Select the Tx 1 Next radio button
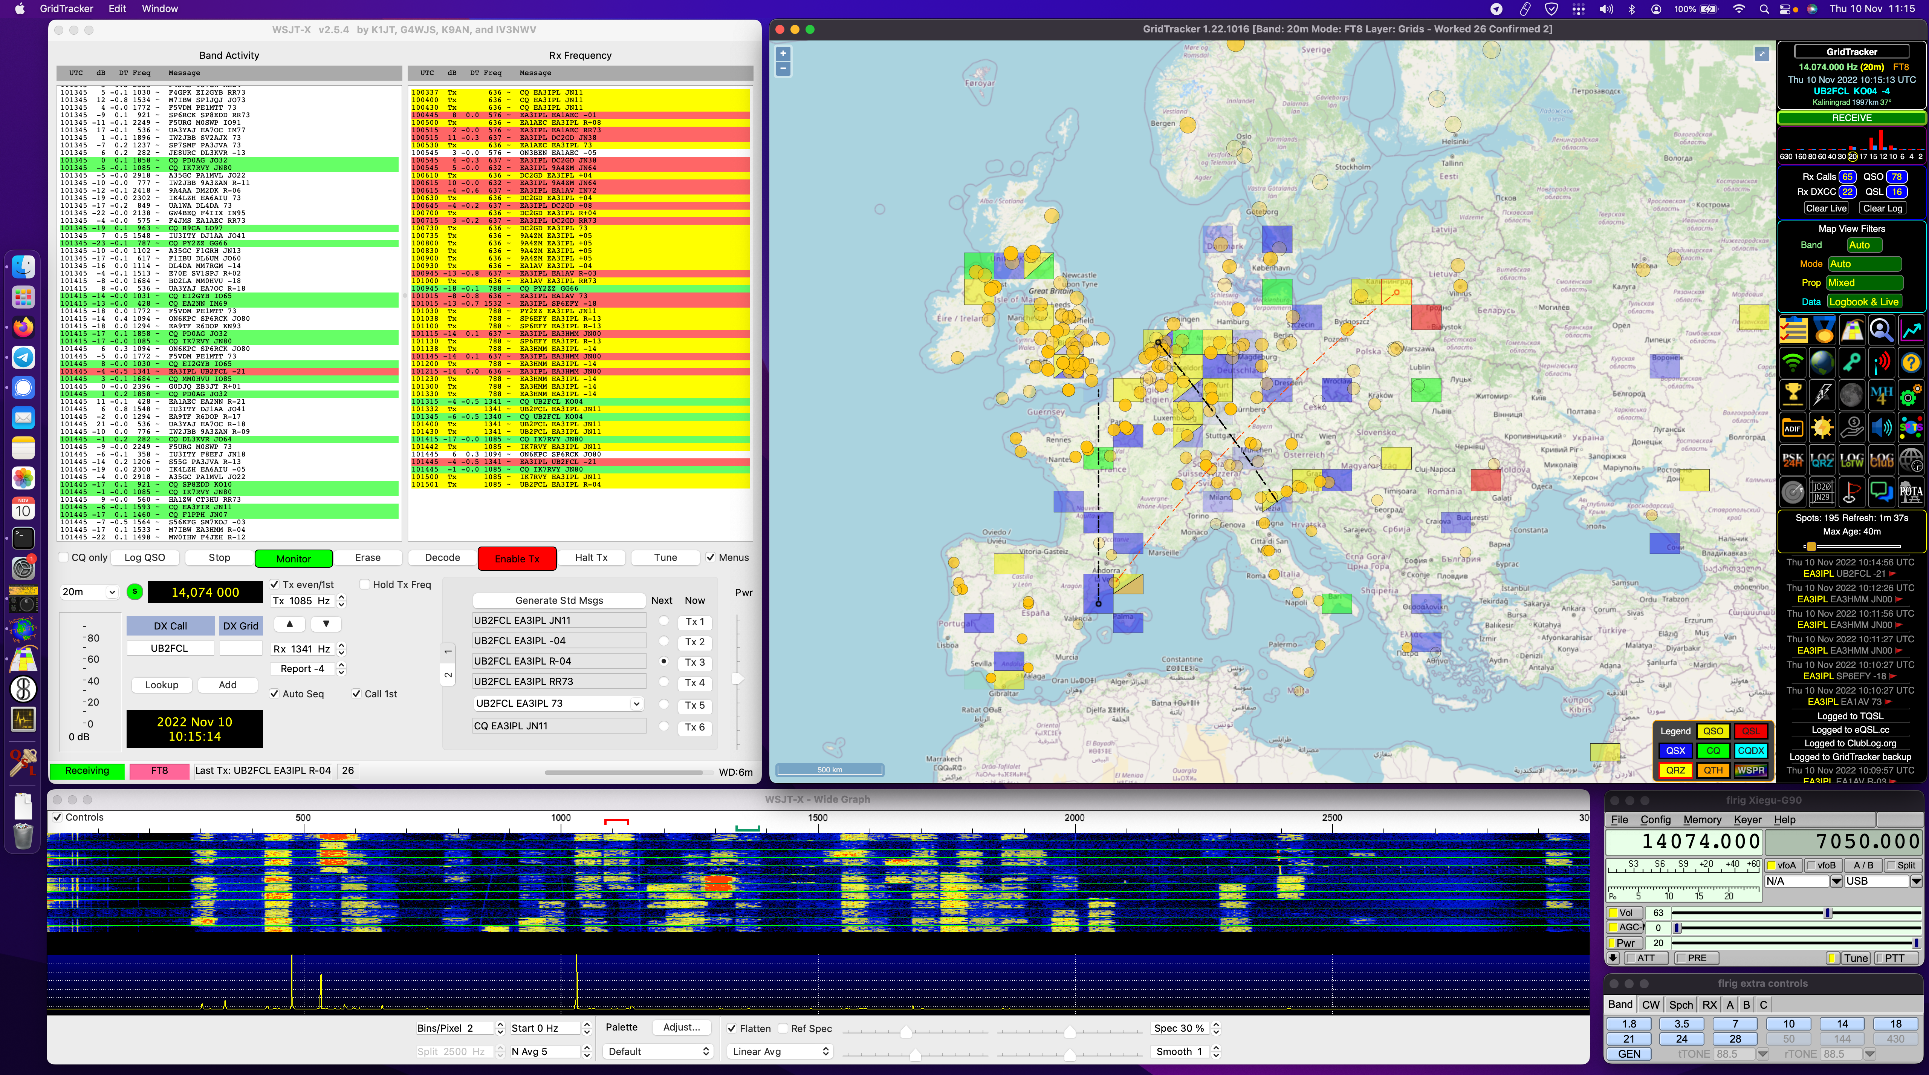This screenshot has width=1929, height=1075. coord(663,621)
